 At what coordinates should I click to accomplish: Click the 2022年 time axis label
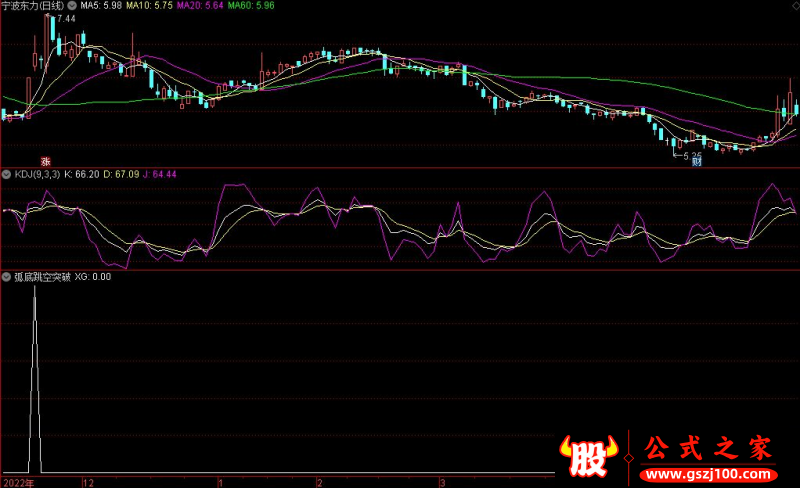[16, 481]
